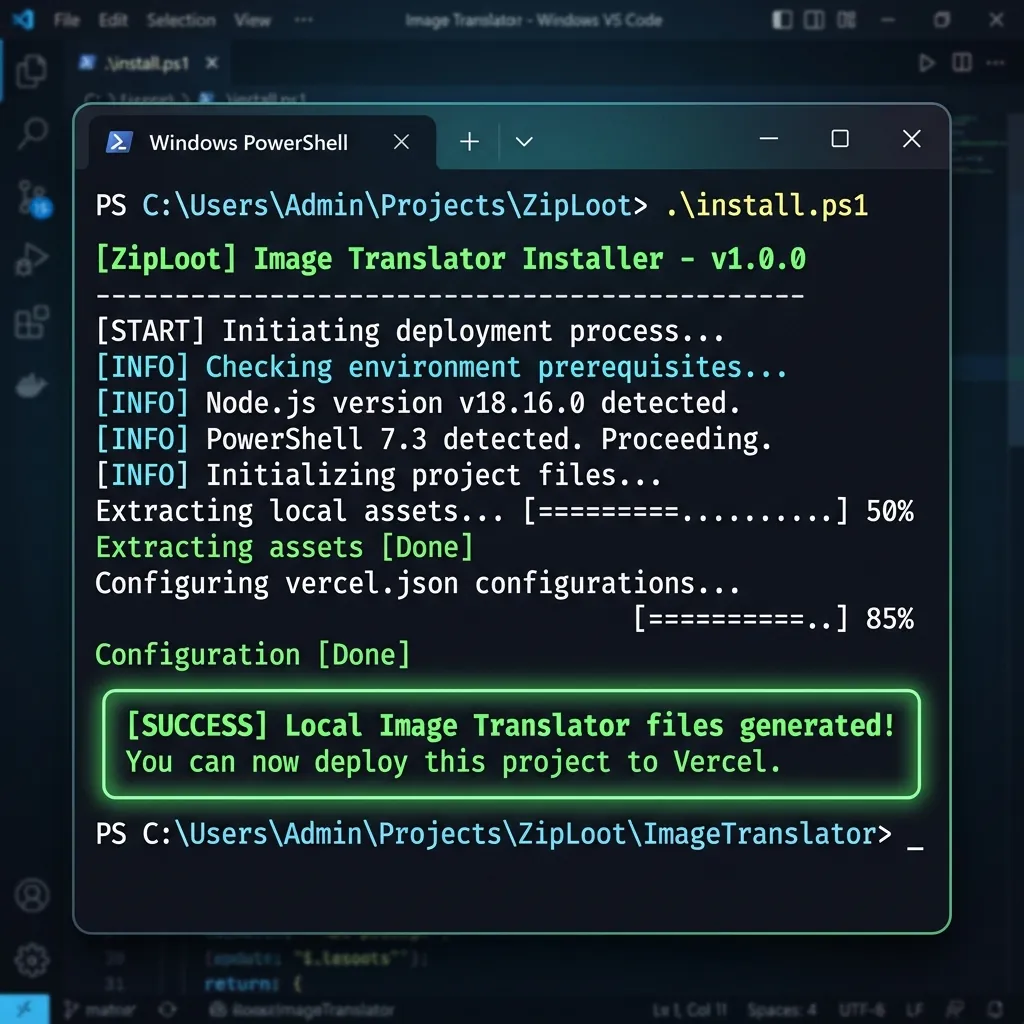Click the [SUCCESS] Local Image Translator files generated message
The image size is (1024, 1024).
click(510, 726)
